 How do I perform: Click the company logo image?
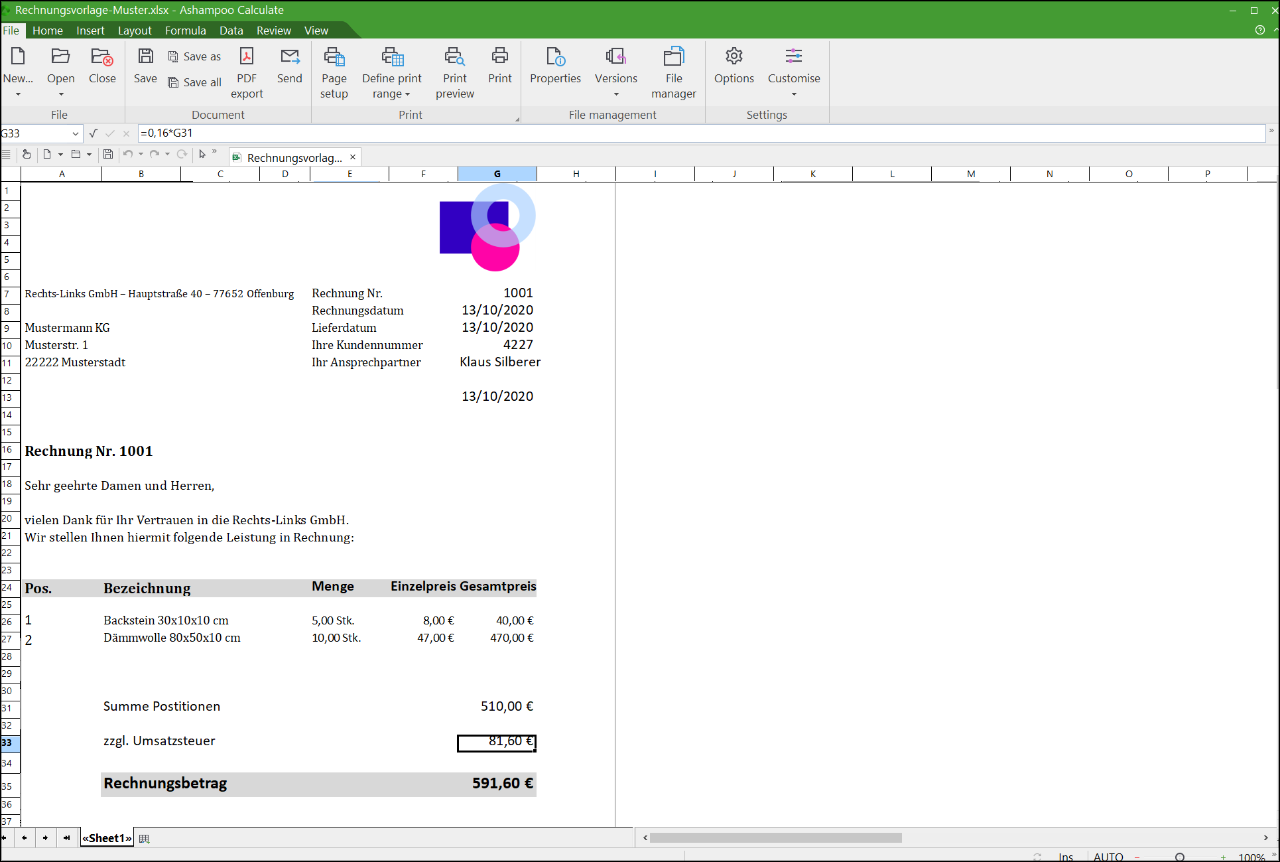(488, 228)
